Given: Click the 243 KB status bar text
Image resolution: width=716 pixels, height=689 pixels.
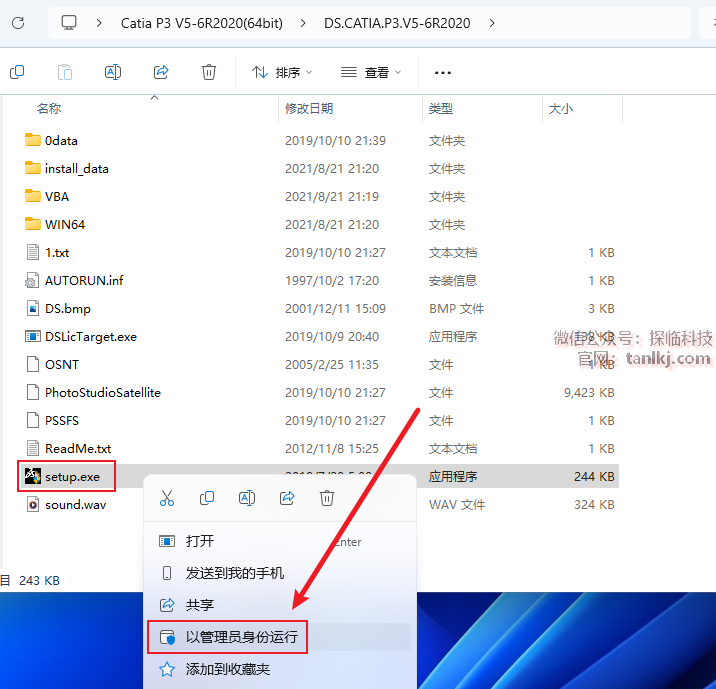Looking at the screenshot, I should (x=39, y=580).
